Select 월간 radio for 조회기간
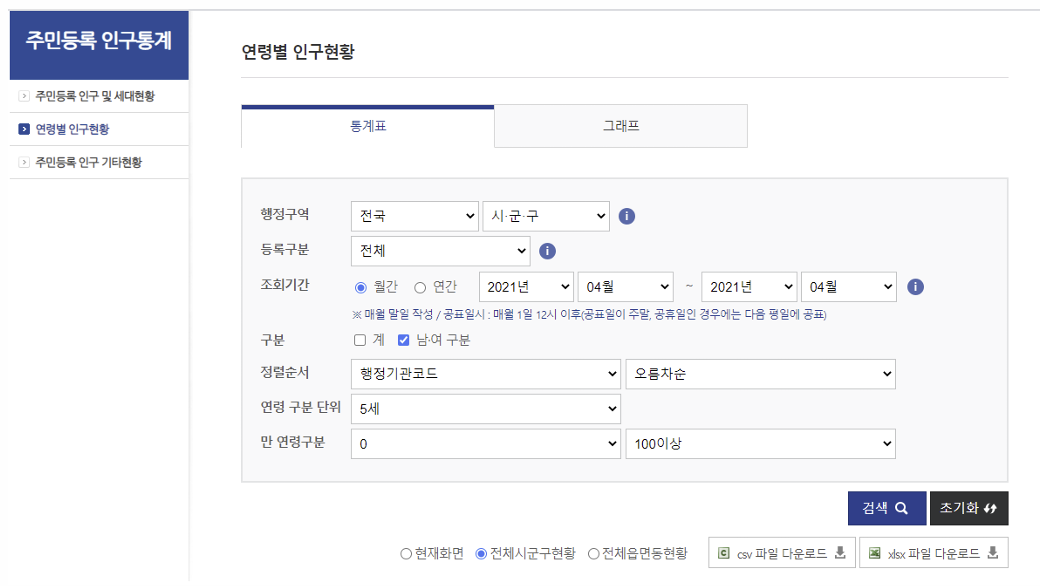 tap(360, 288)
